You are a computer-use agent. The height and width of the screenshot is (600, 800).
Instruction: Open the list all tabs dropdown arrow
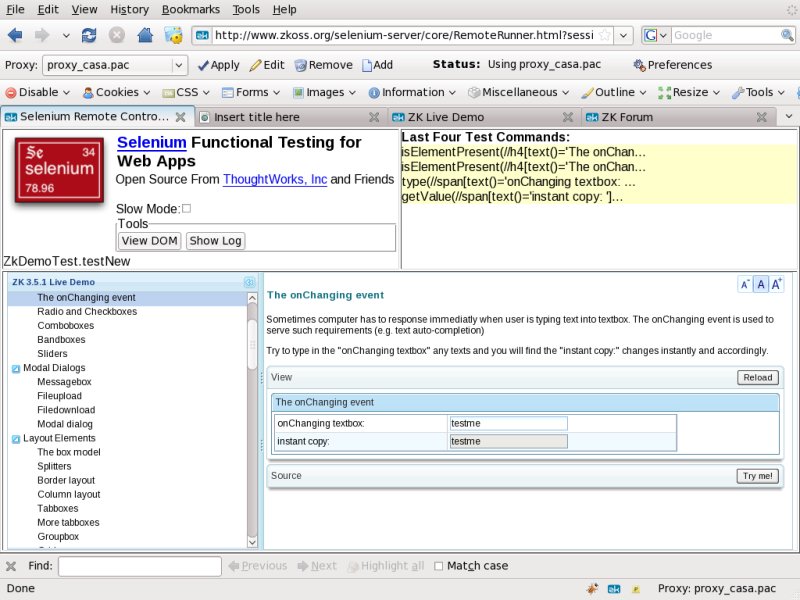(789, 116)
